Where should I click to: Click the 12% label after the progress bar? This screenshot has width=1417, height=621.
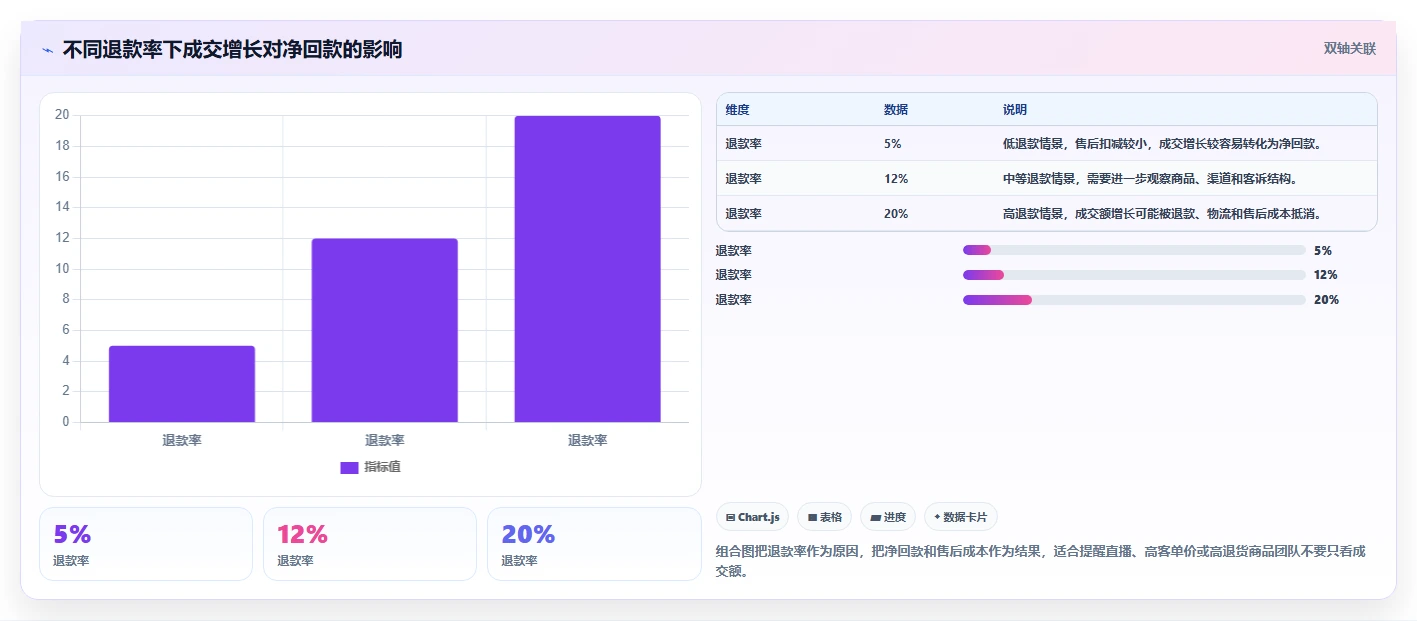(1326, 275)
